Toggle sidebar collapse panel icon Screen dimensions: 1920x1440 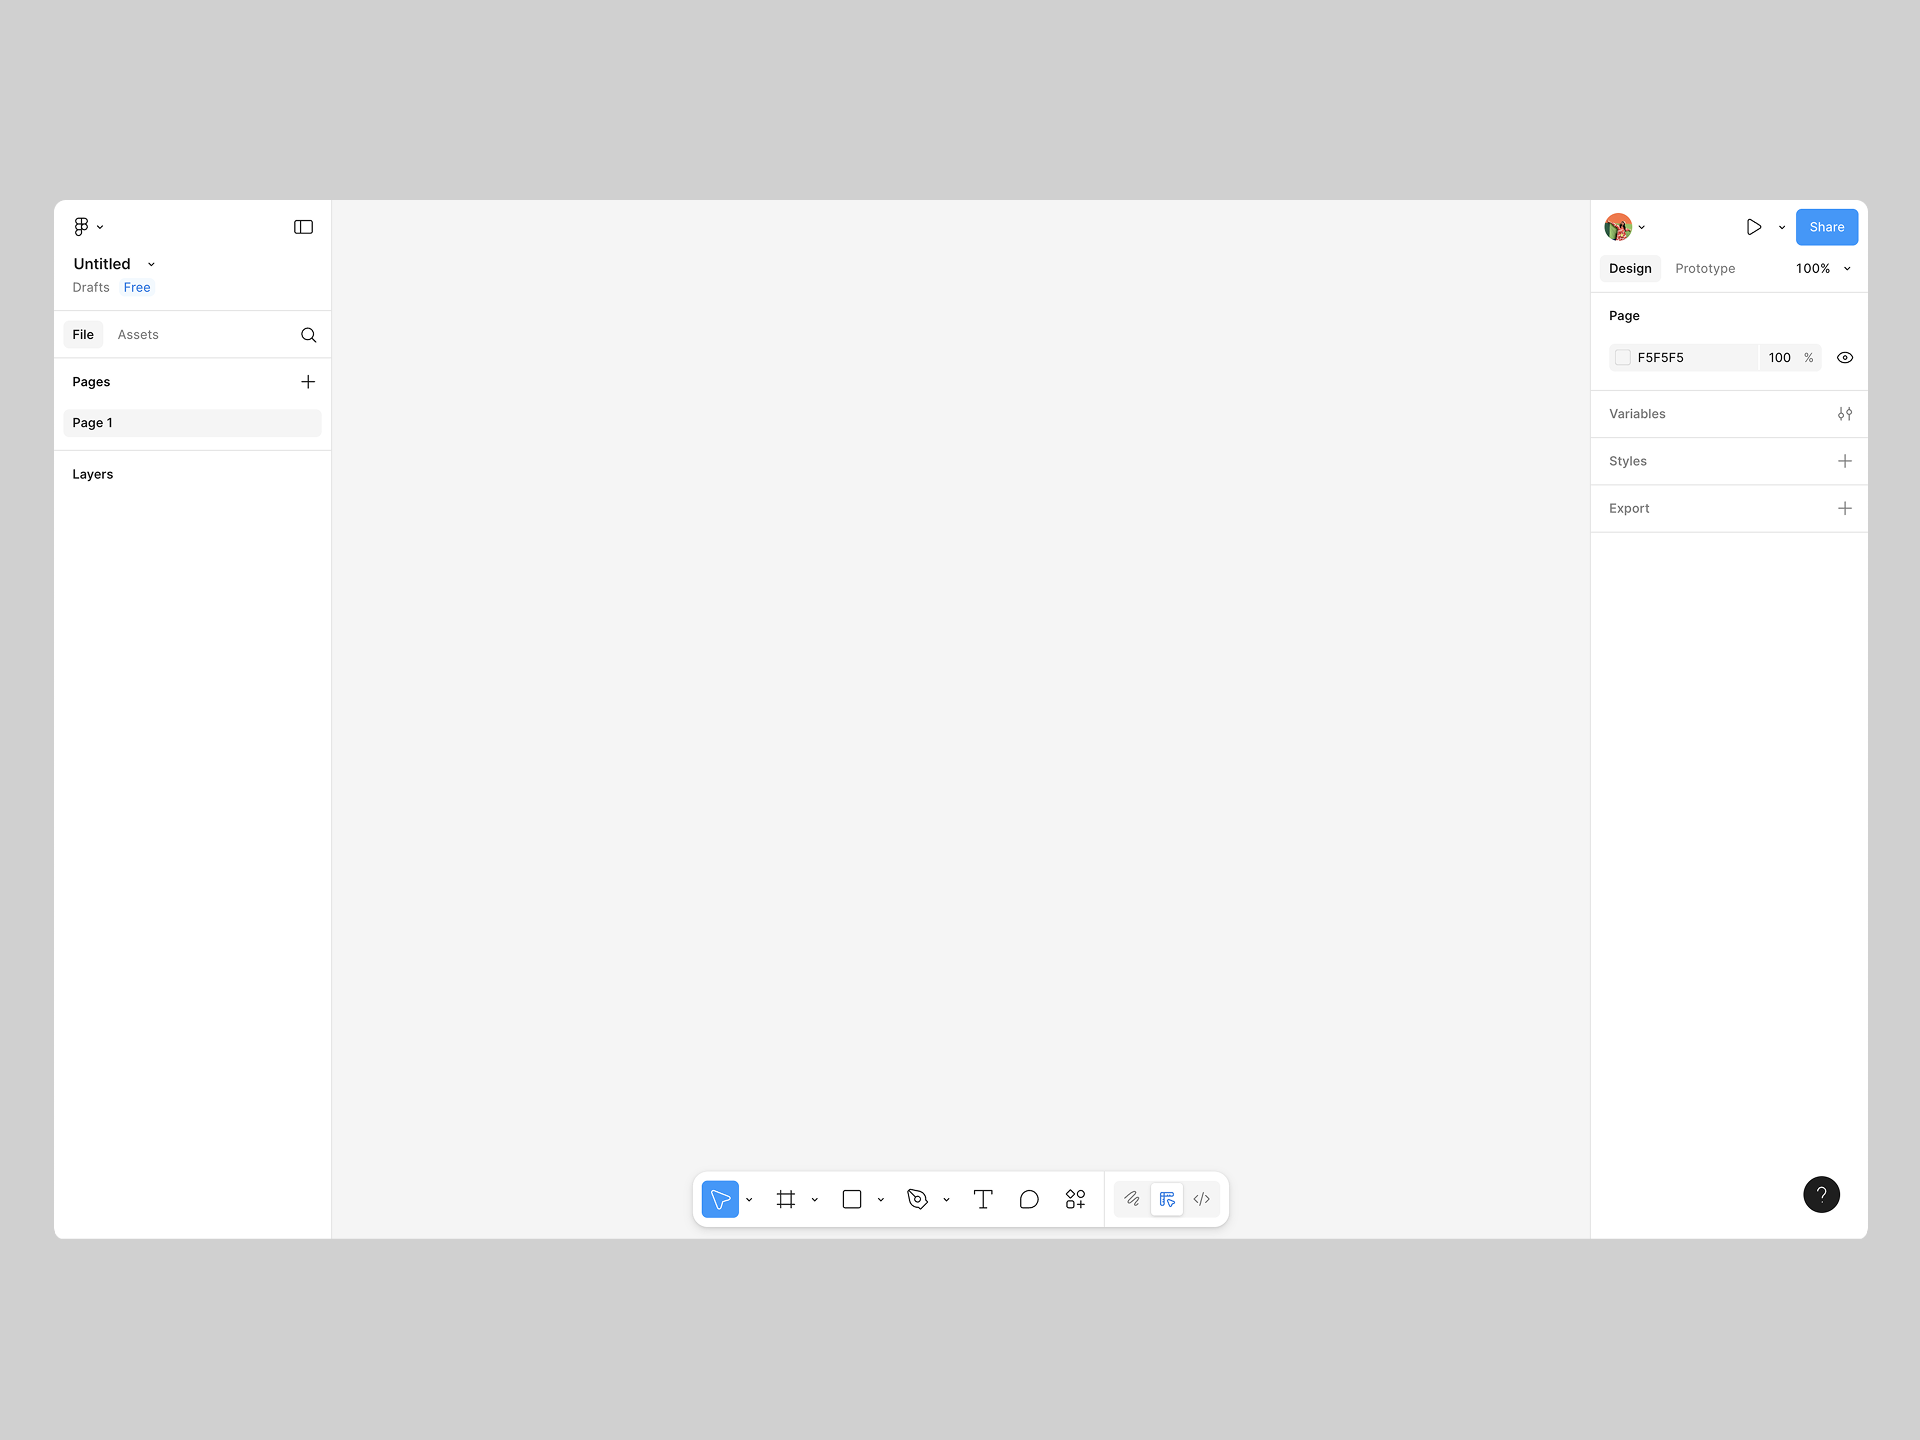[x=303, y=227]
